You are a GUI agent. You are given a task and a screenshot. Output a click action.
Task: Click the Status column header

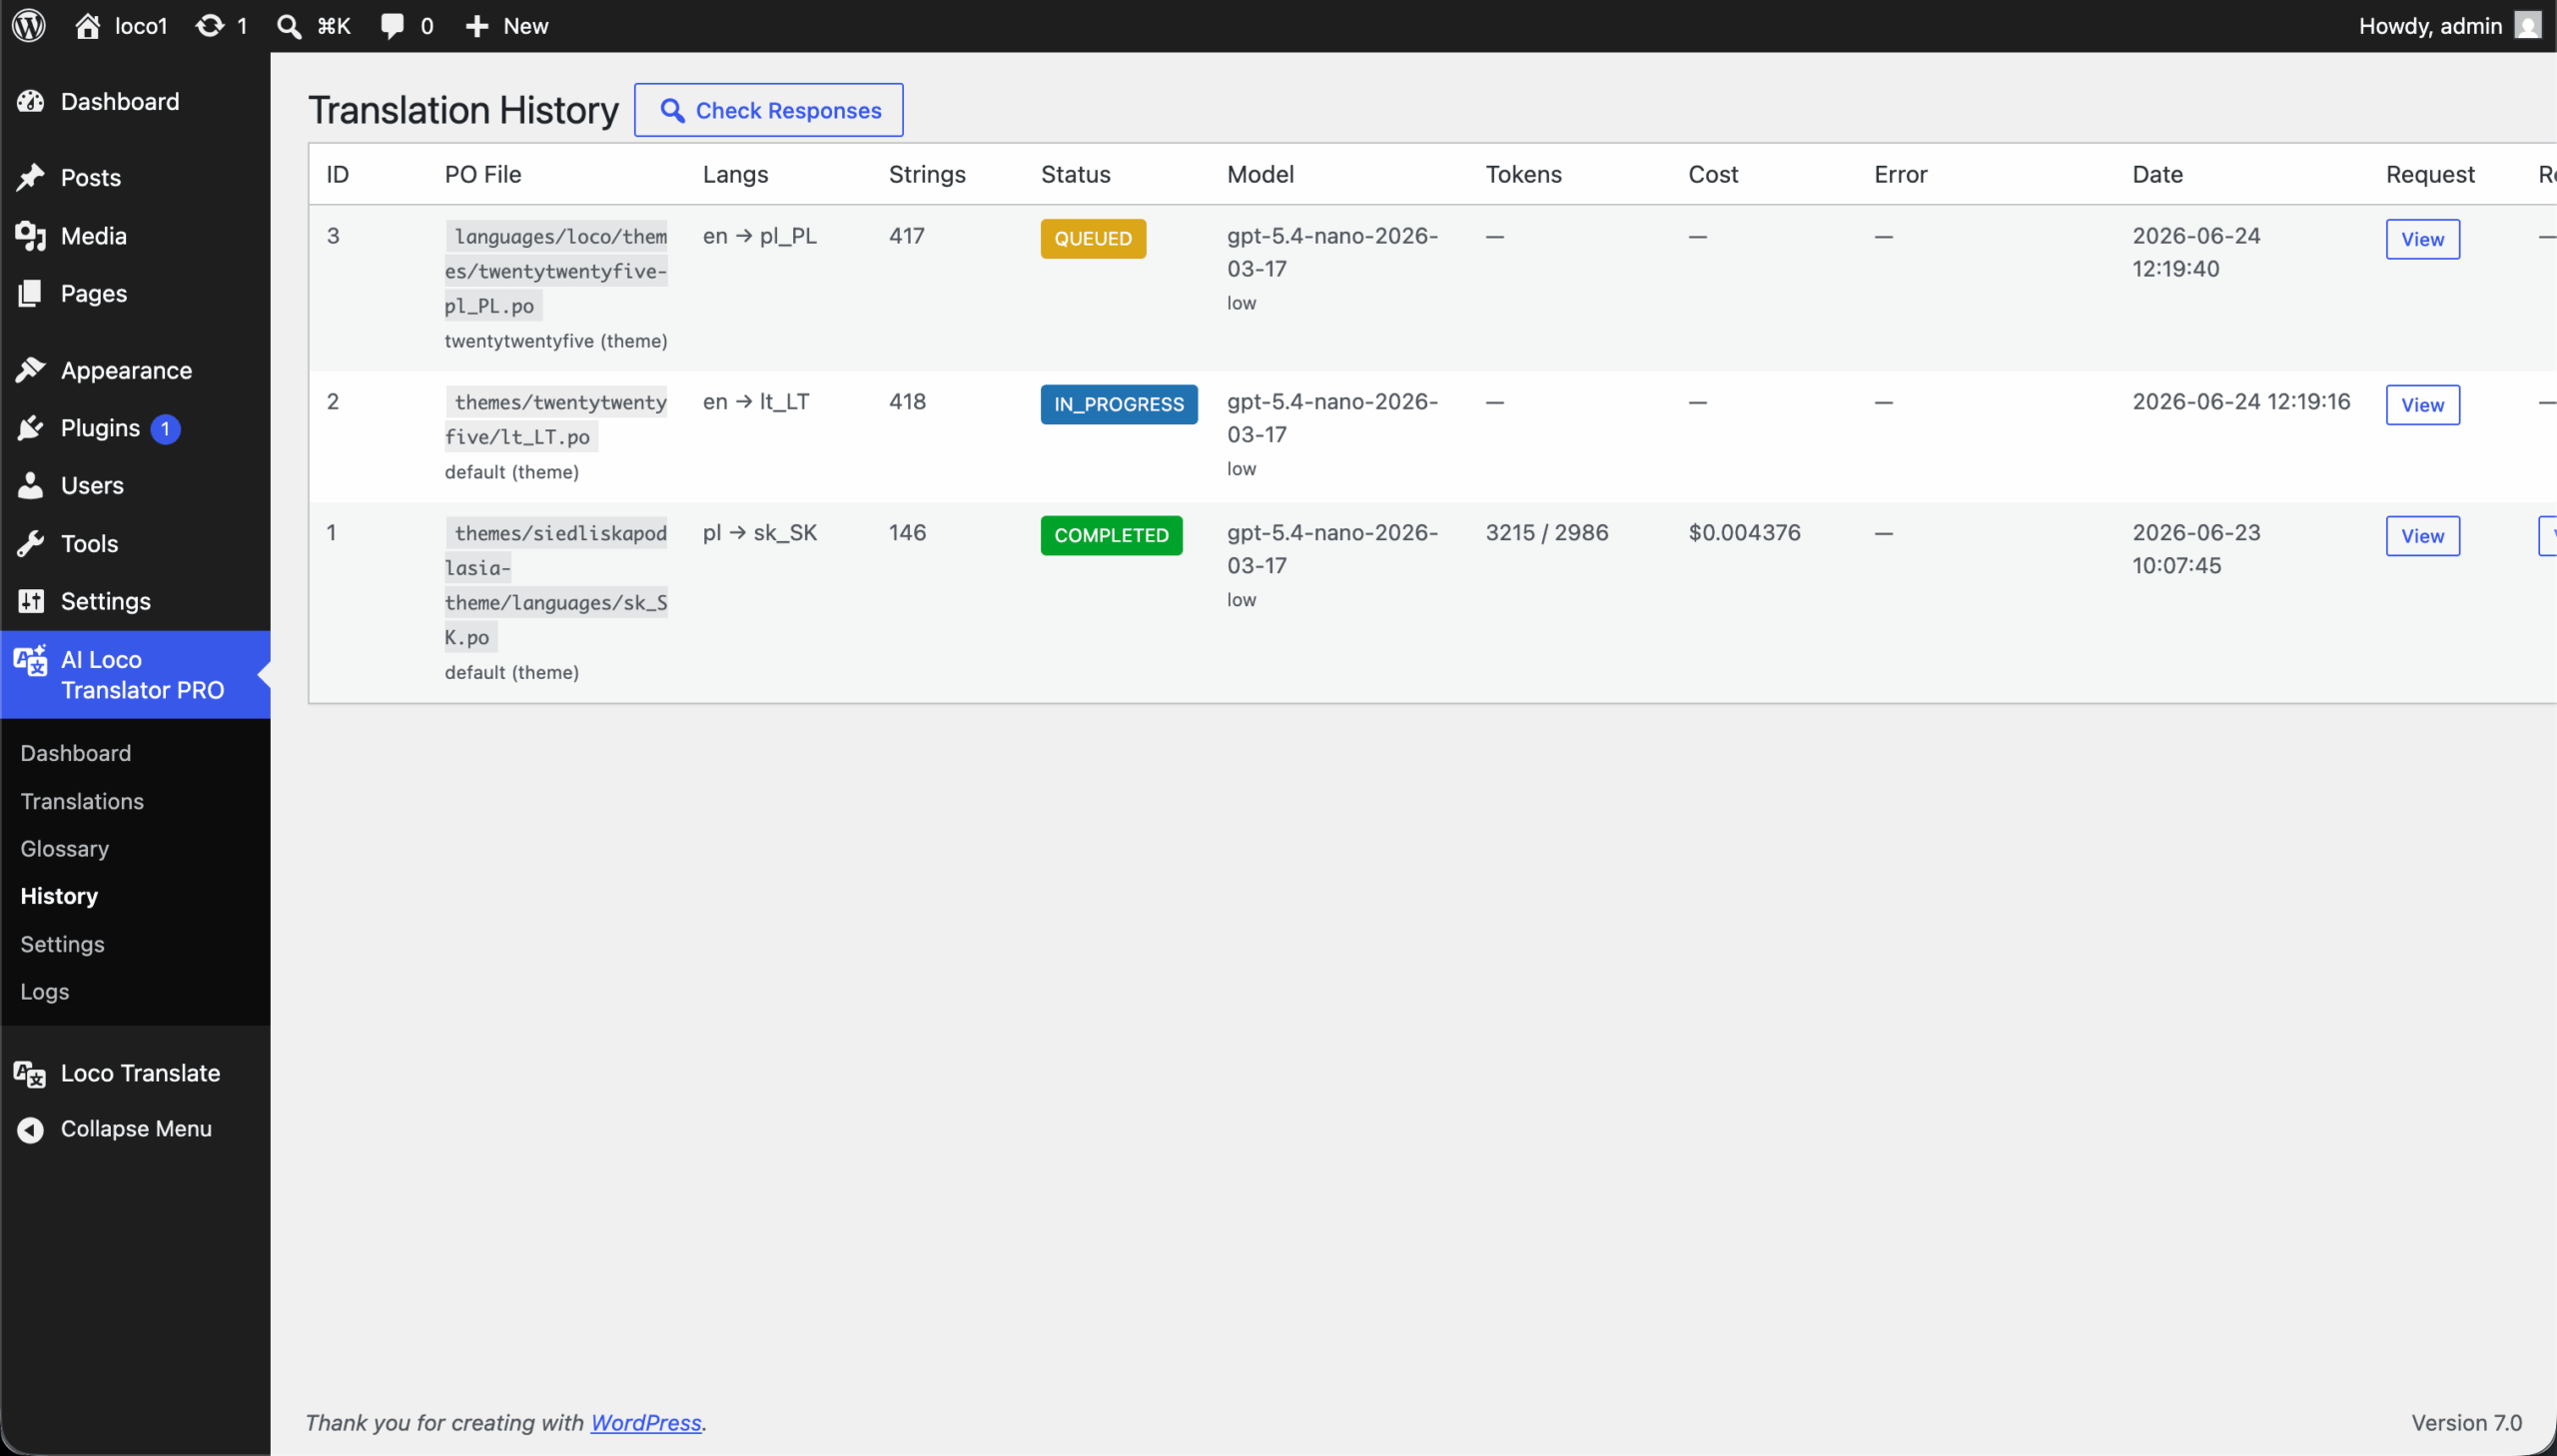click(1075, 174)
